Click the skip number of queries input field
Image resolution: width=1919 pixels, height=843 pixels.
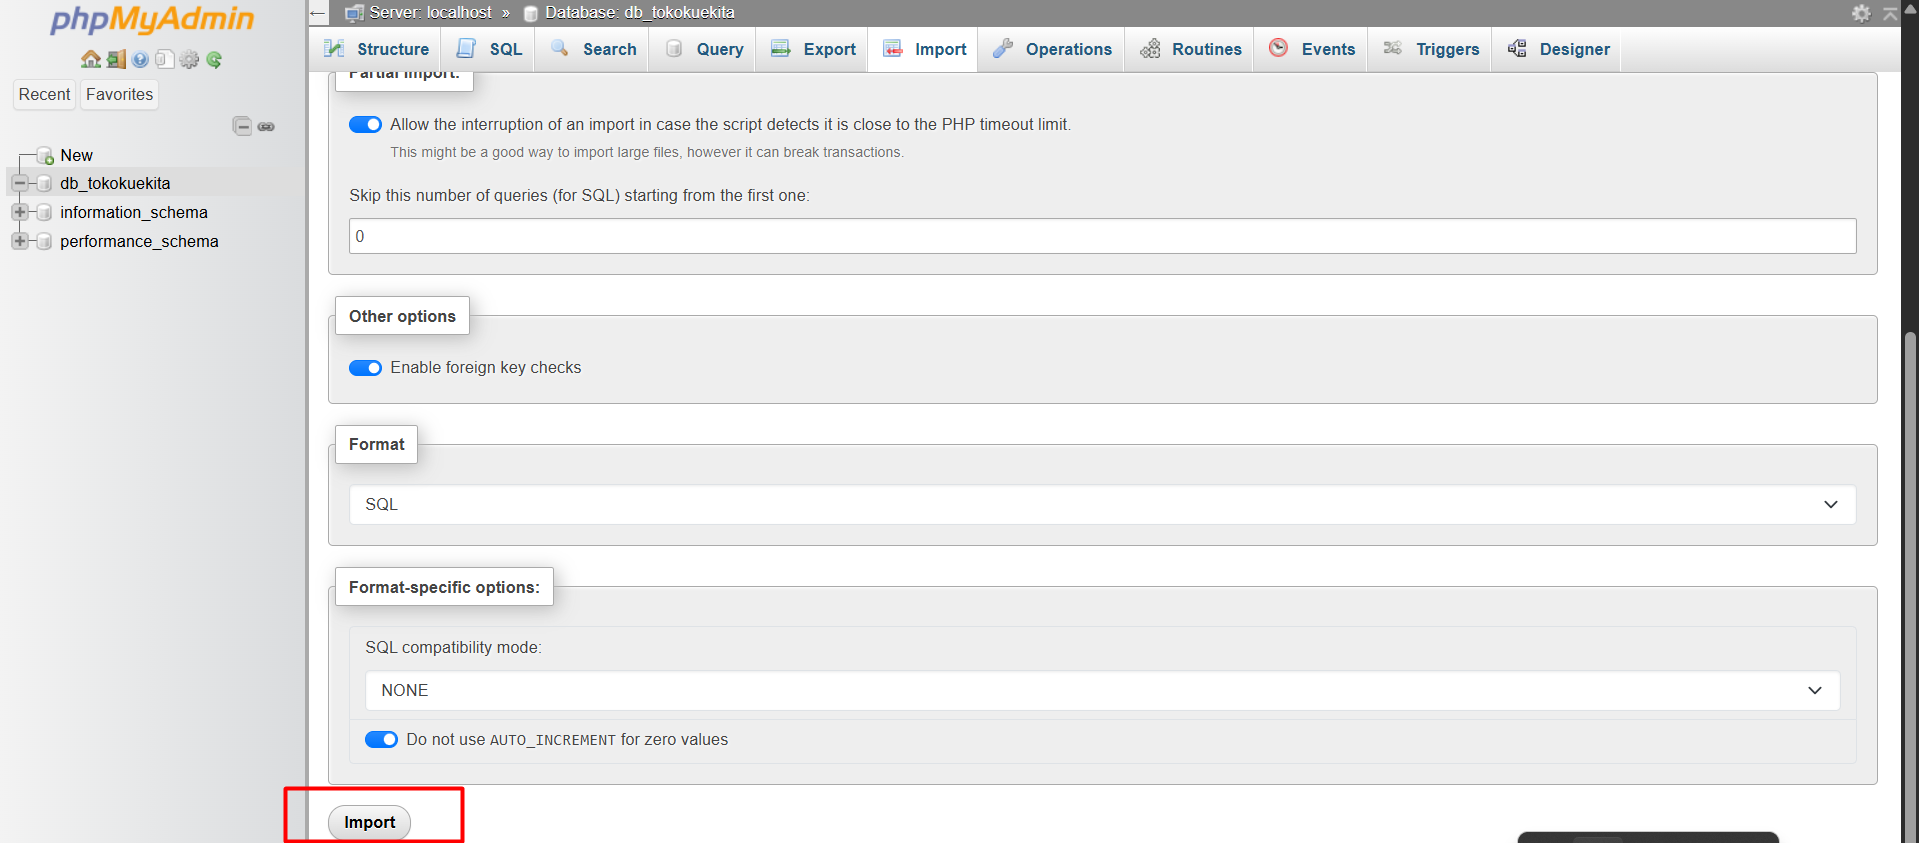coord(1102,236)
